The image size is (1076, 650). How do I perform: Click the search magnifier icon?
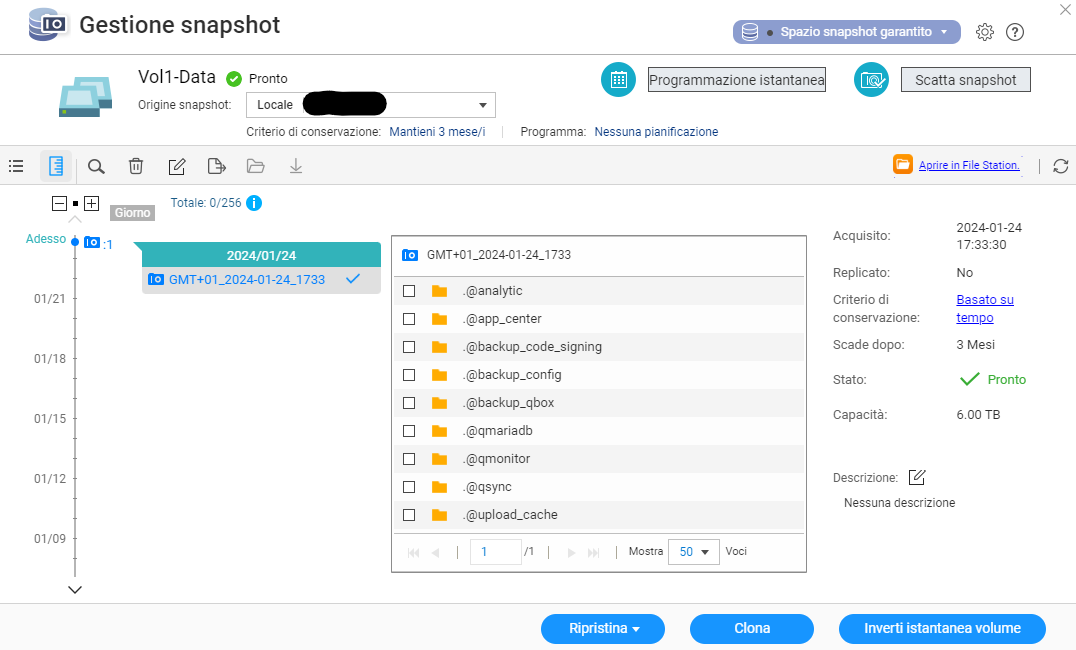[x=96, y=166]
